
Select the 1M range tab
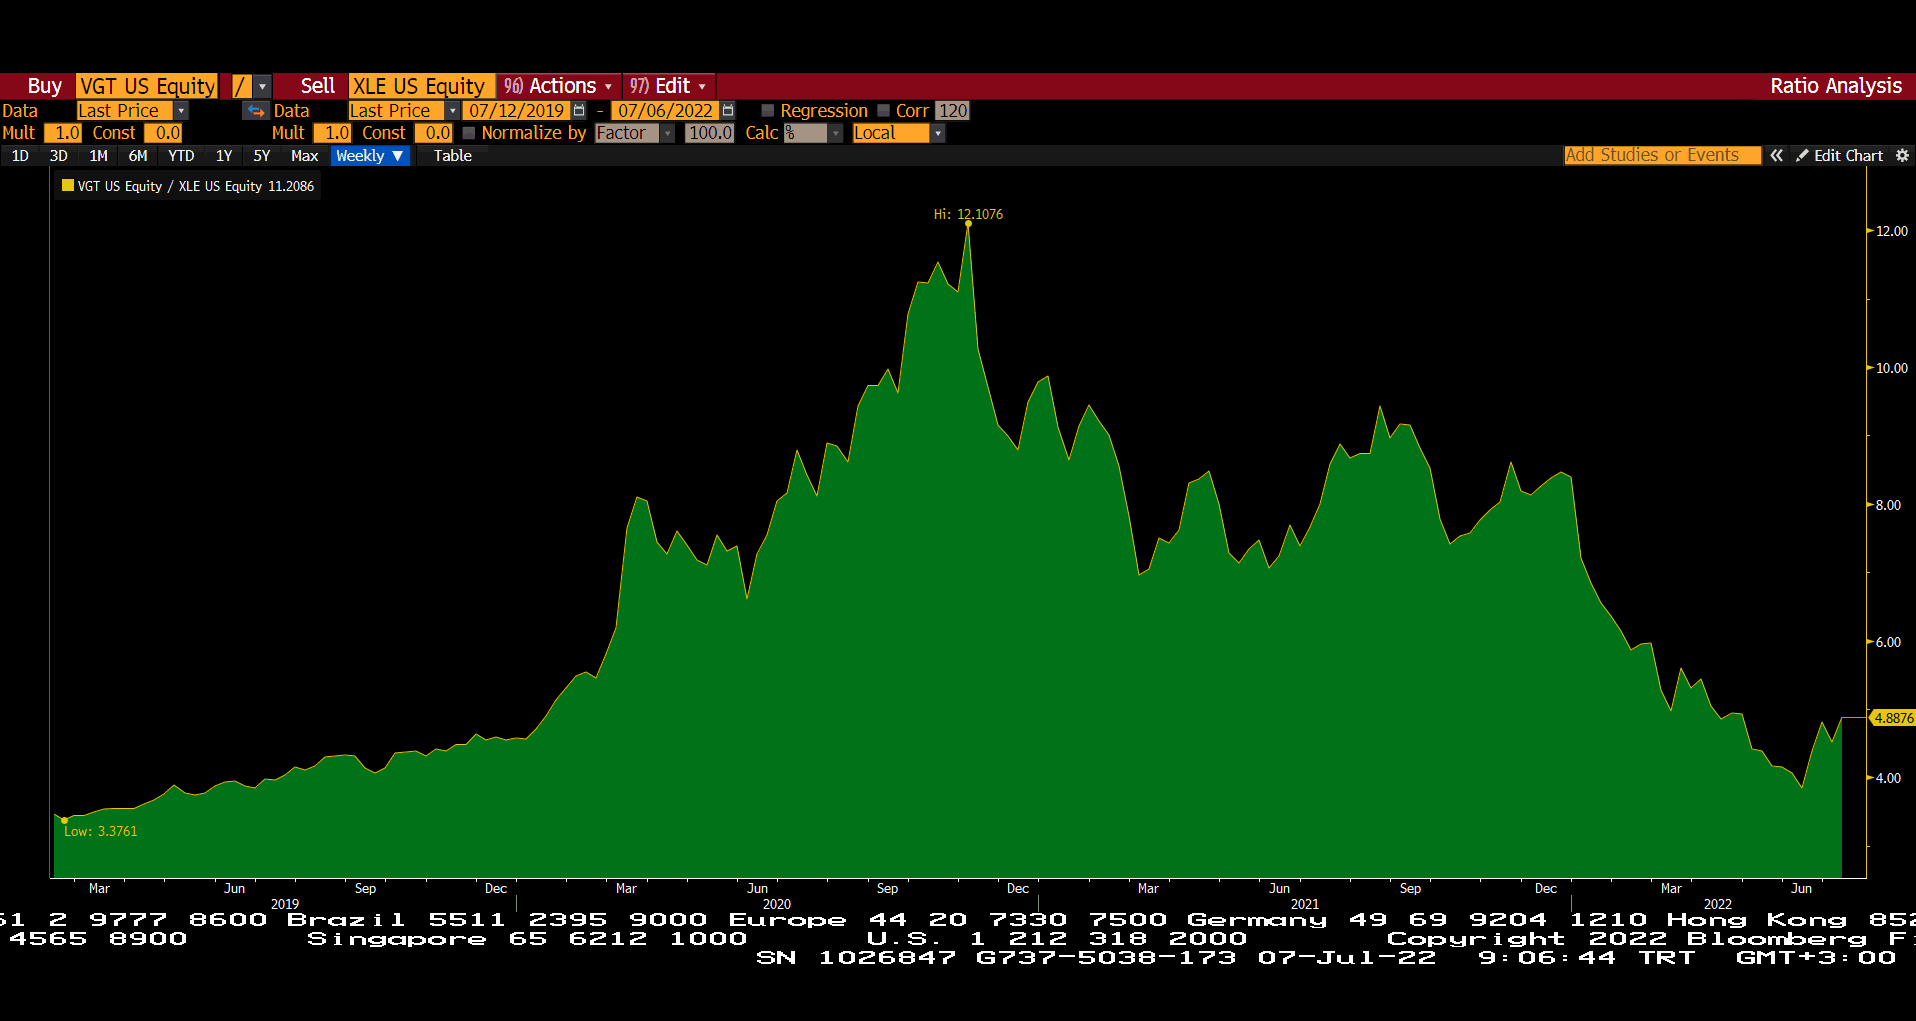click(x=98, y=155)
